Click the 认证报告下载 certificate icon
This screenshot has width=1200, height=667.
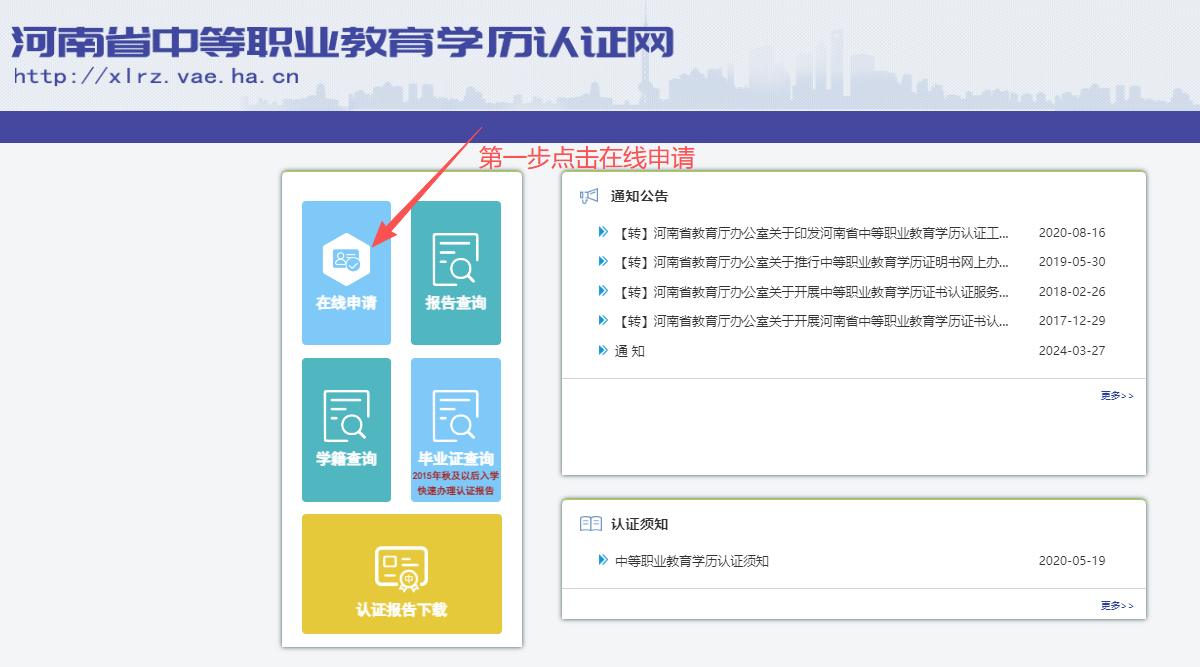click(x=401, y=568)
